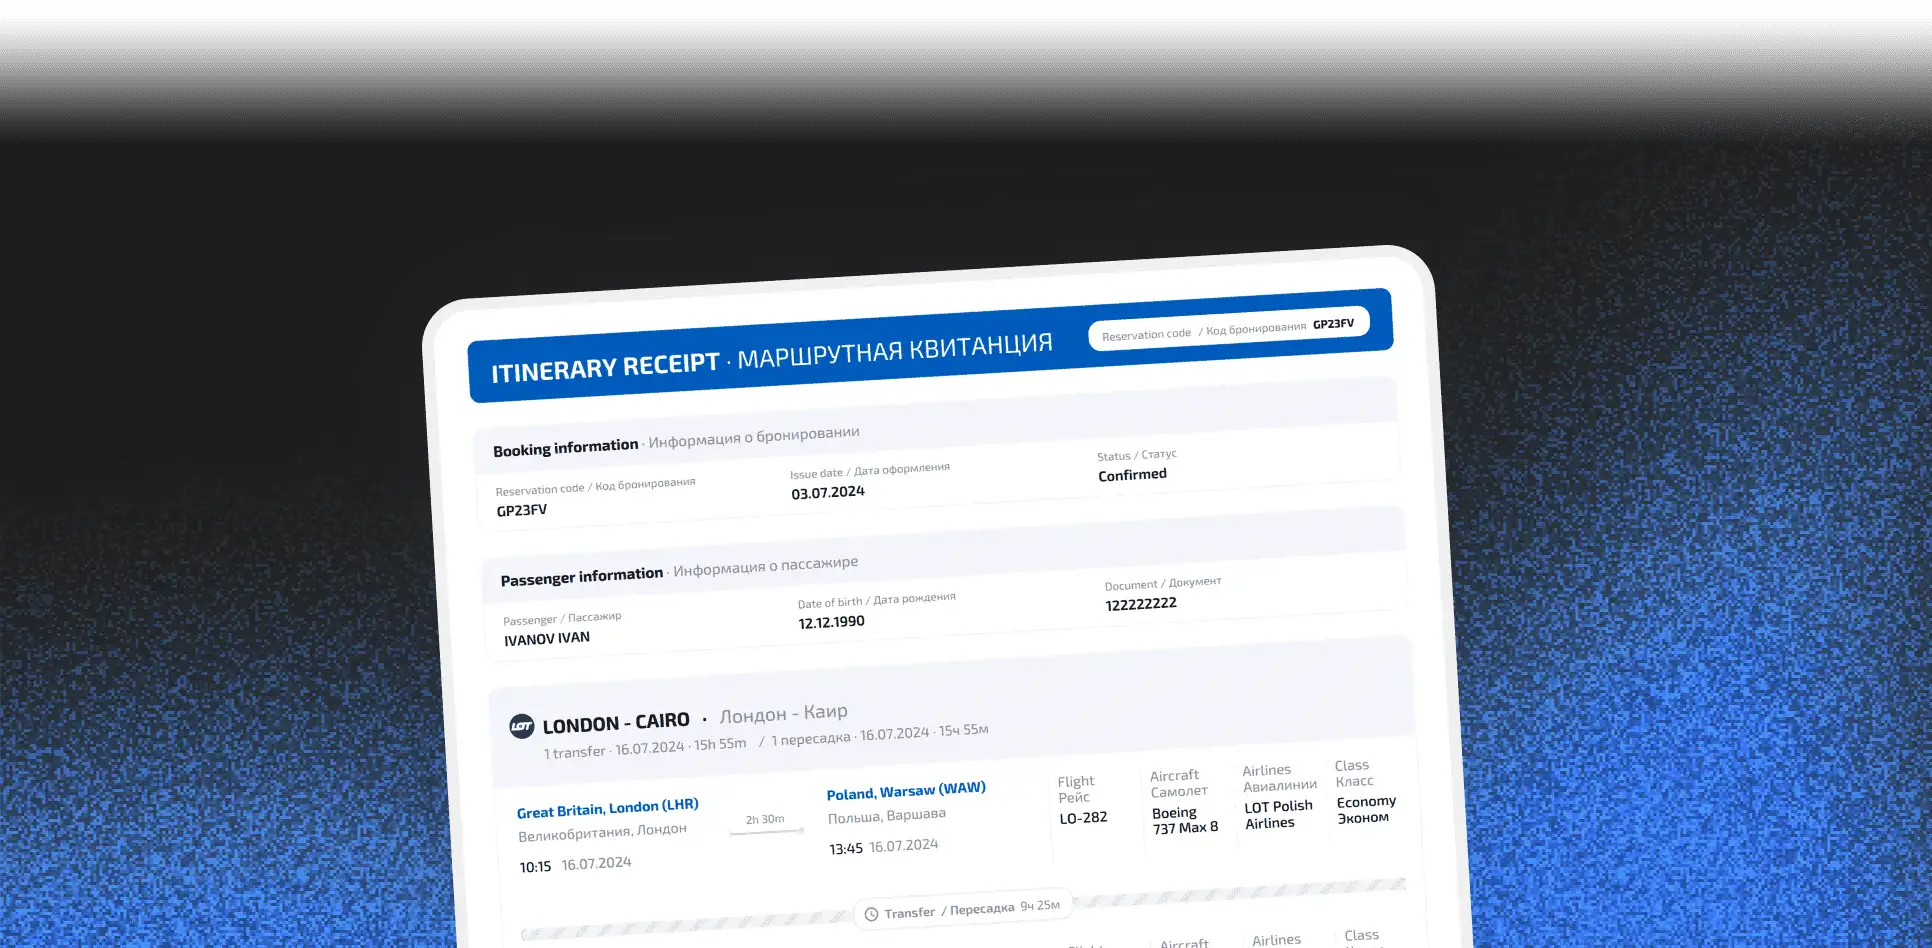Click the Boeing 737 Max 8 aircraft value
The height and width of the screenshot is (948, 1932).
1185,820
